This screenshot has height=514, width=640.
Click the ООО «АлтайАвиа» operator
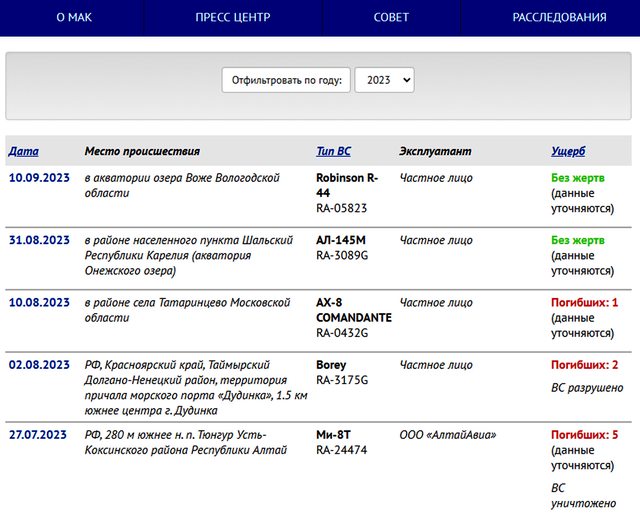448,435
